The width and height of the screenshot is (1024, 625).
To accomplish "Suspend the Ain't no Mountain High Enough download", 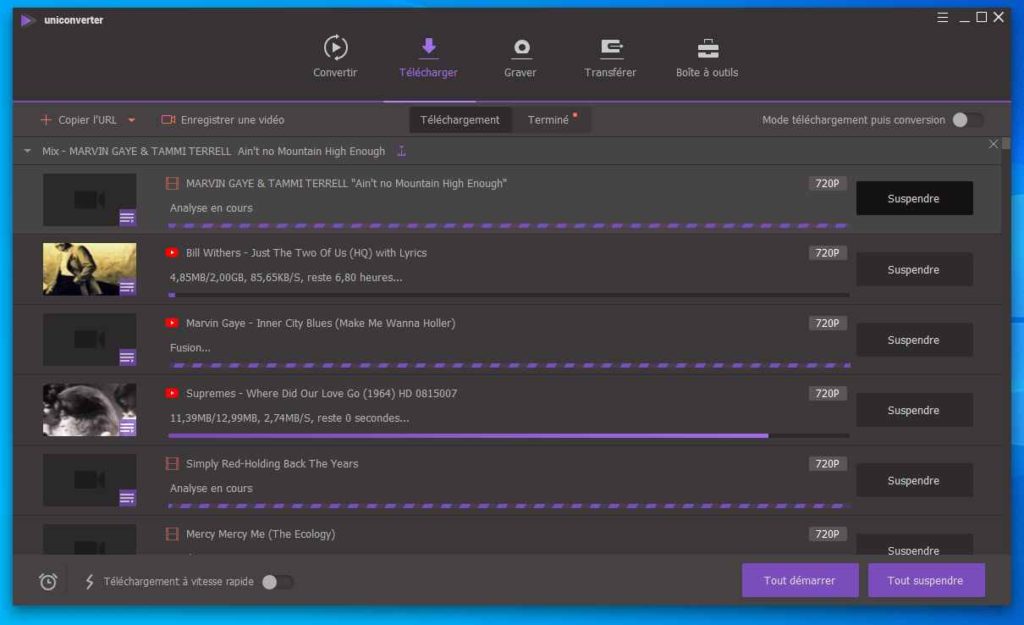I will (914, 199).
